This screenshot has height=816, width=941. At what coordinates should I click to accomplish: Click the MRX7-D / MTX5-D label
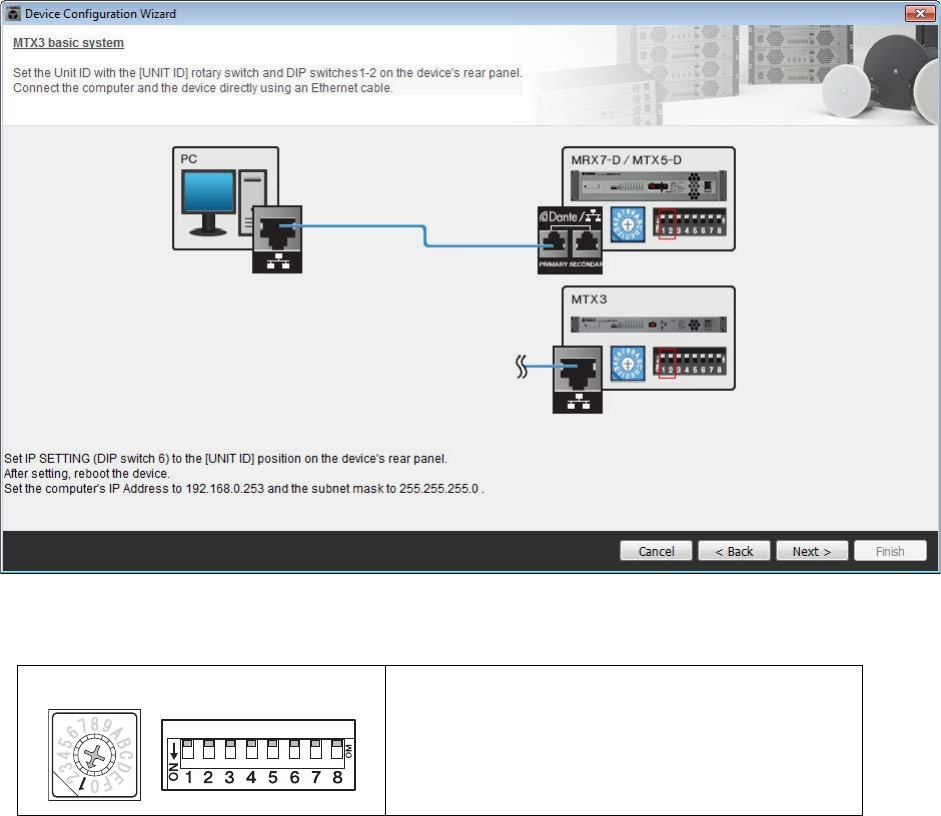pos(626,160)
